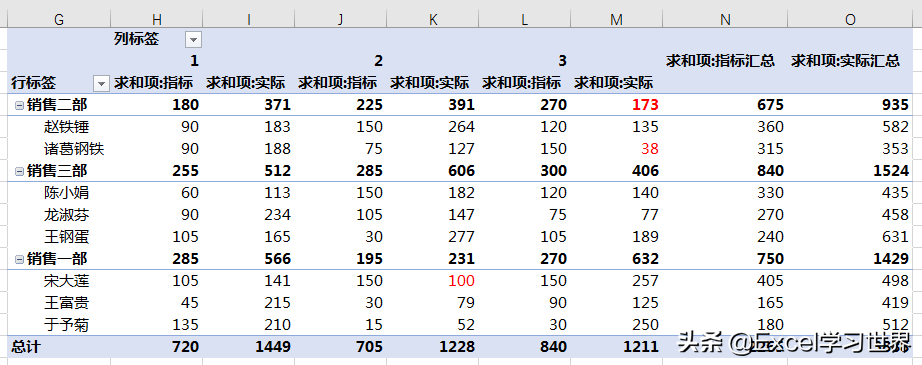
Task: Select the 750 cell for 销售一部
Action: 725,259
